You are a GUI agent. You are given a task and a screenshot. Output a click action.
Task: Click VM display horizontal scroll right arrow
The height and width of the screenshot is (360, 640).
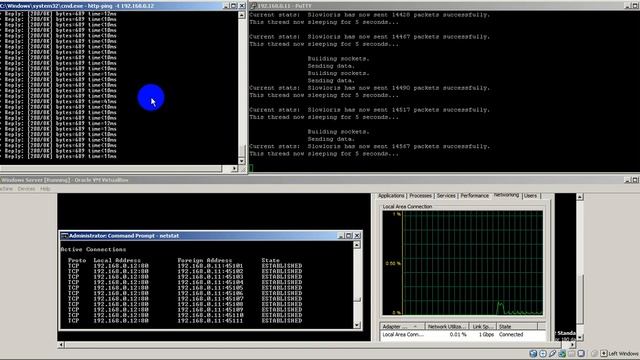pos(573,345)
